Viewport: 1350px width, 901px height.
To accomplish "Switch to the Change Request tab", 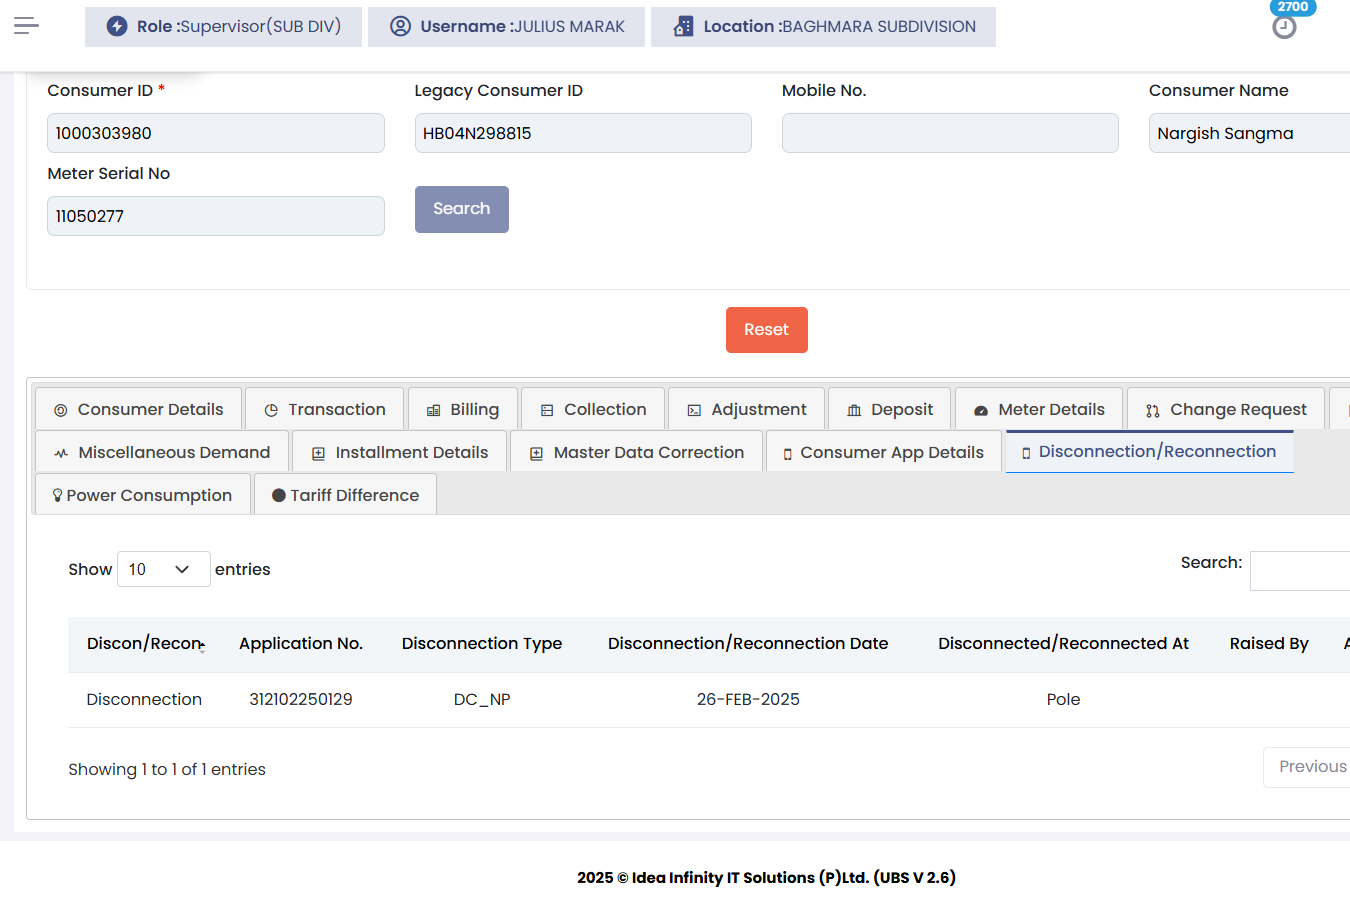I will pos(1226,409).
